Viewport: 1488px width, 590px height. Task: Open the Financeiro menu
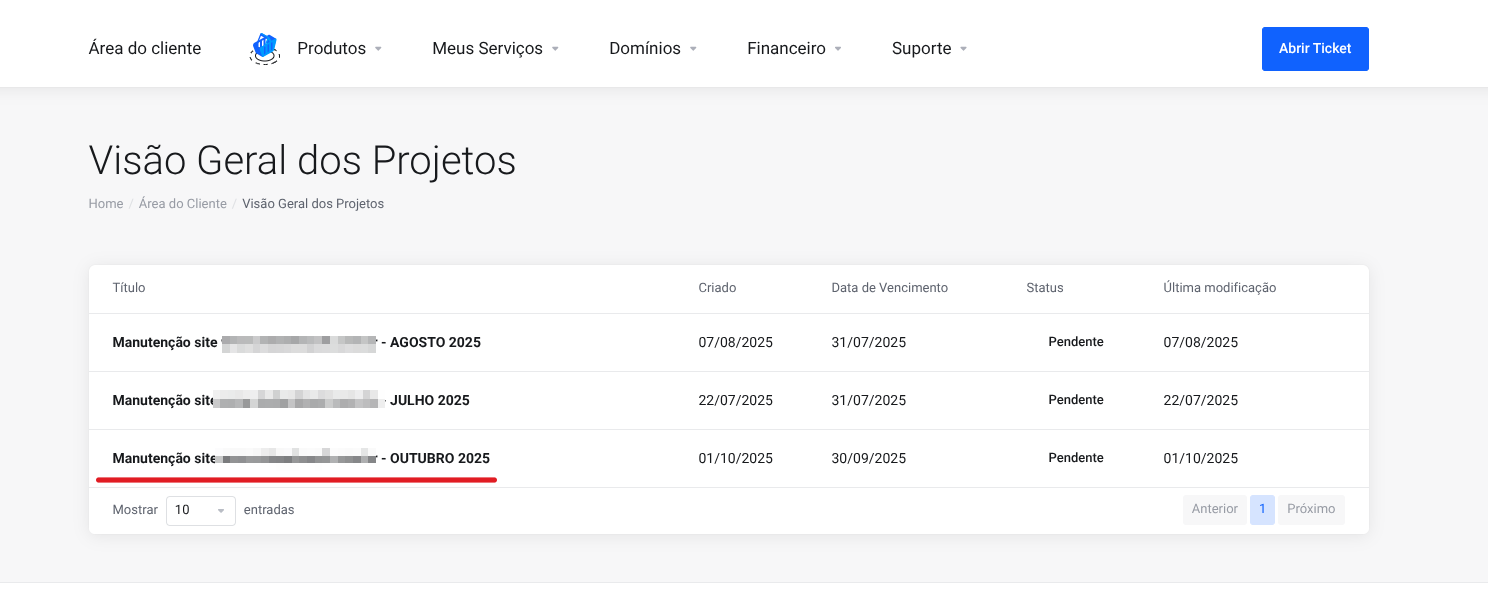point(794,48)
